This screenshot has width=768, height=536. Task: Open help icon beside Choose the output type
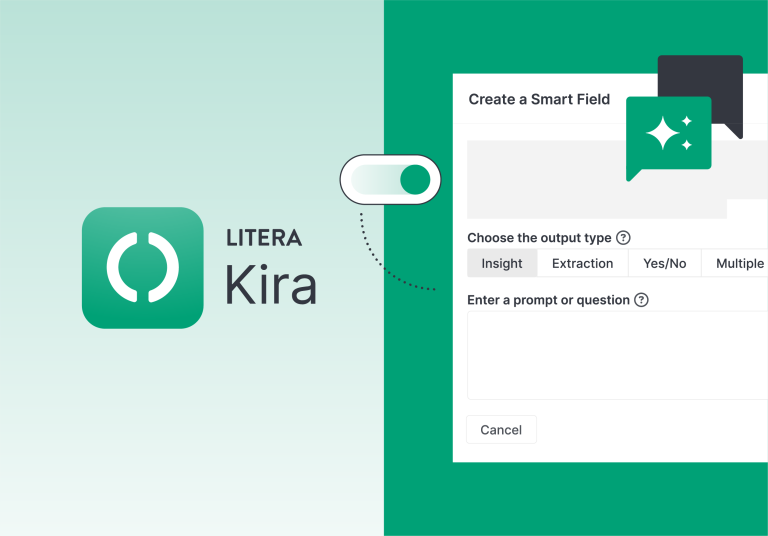tap(623, 238)
